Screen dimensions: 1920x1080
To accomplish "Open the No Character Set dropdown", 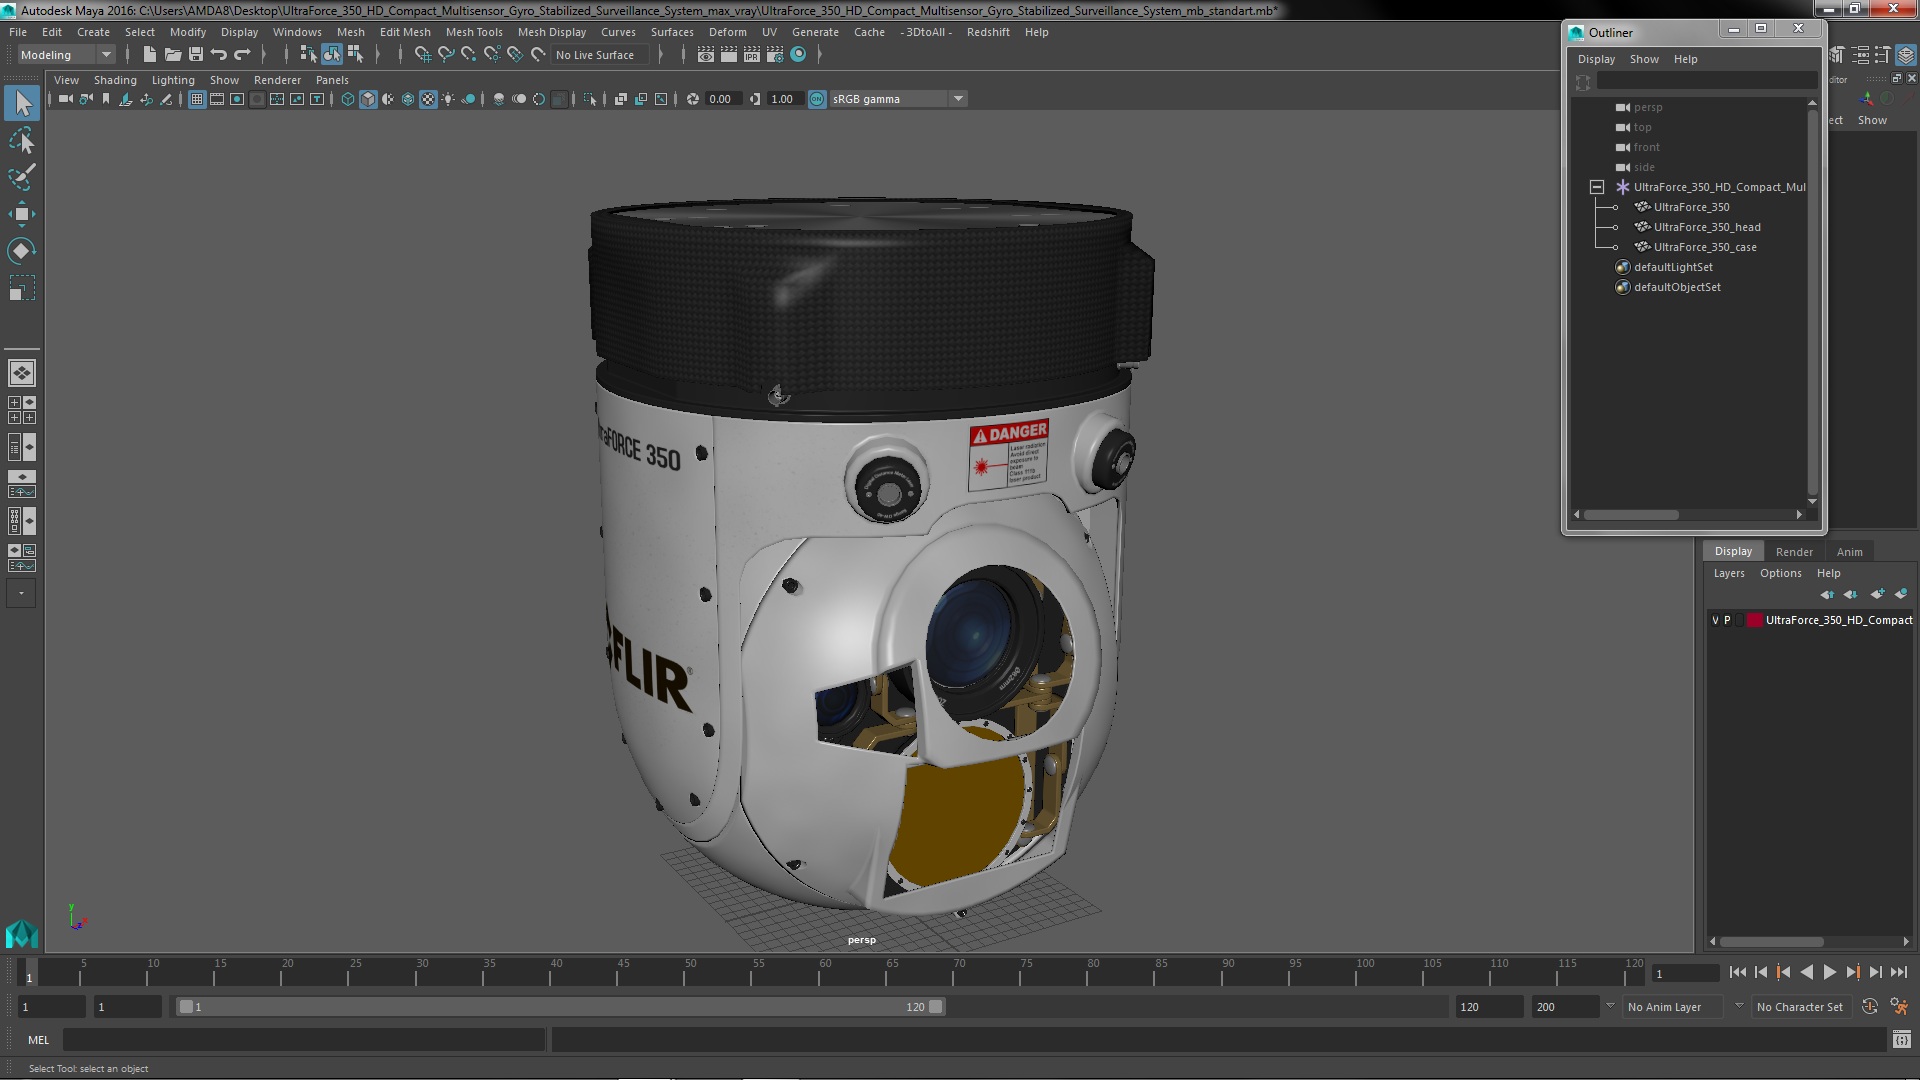I will pos(1800,1007).
